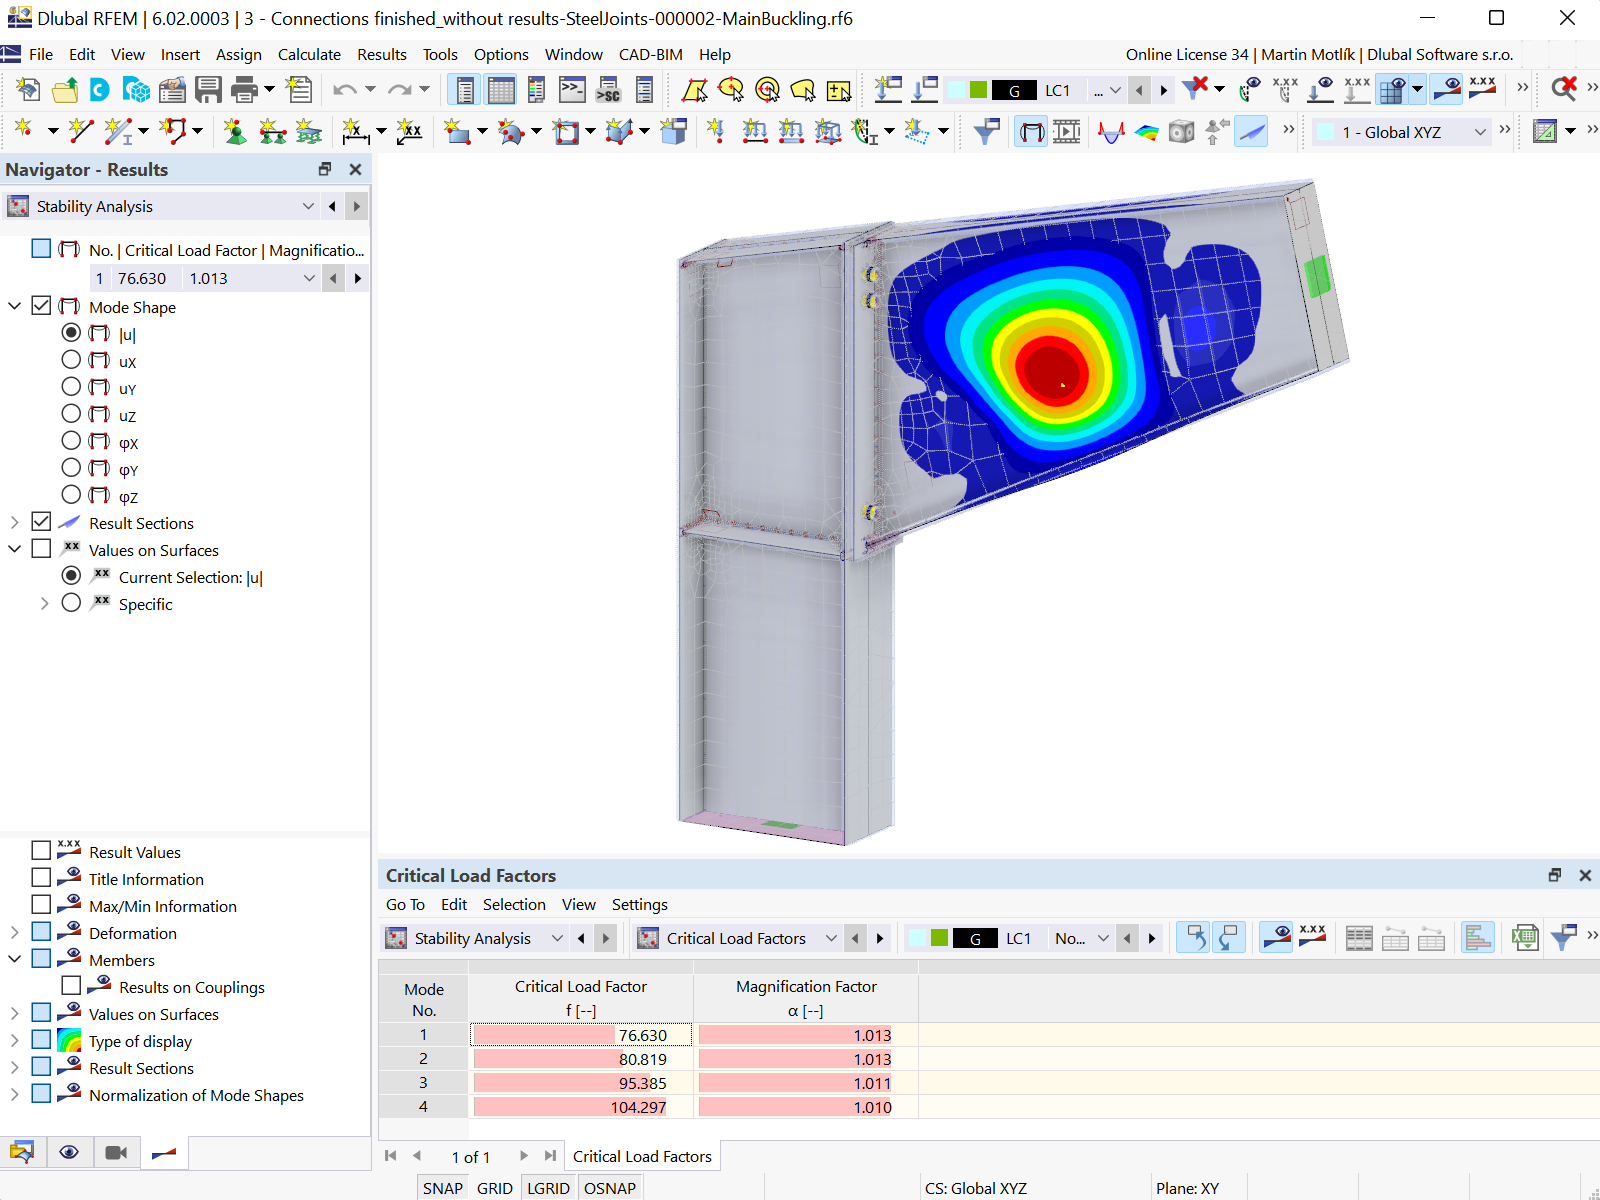Open the File menu

click(x=41, y=54)
